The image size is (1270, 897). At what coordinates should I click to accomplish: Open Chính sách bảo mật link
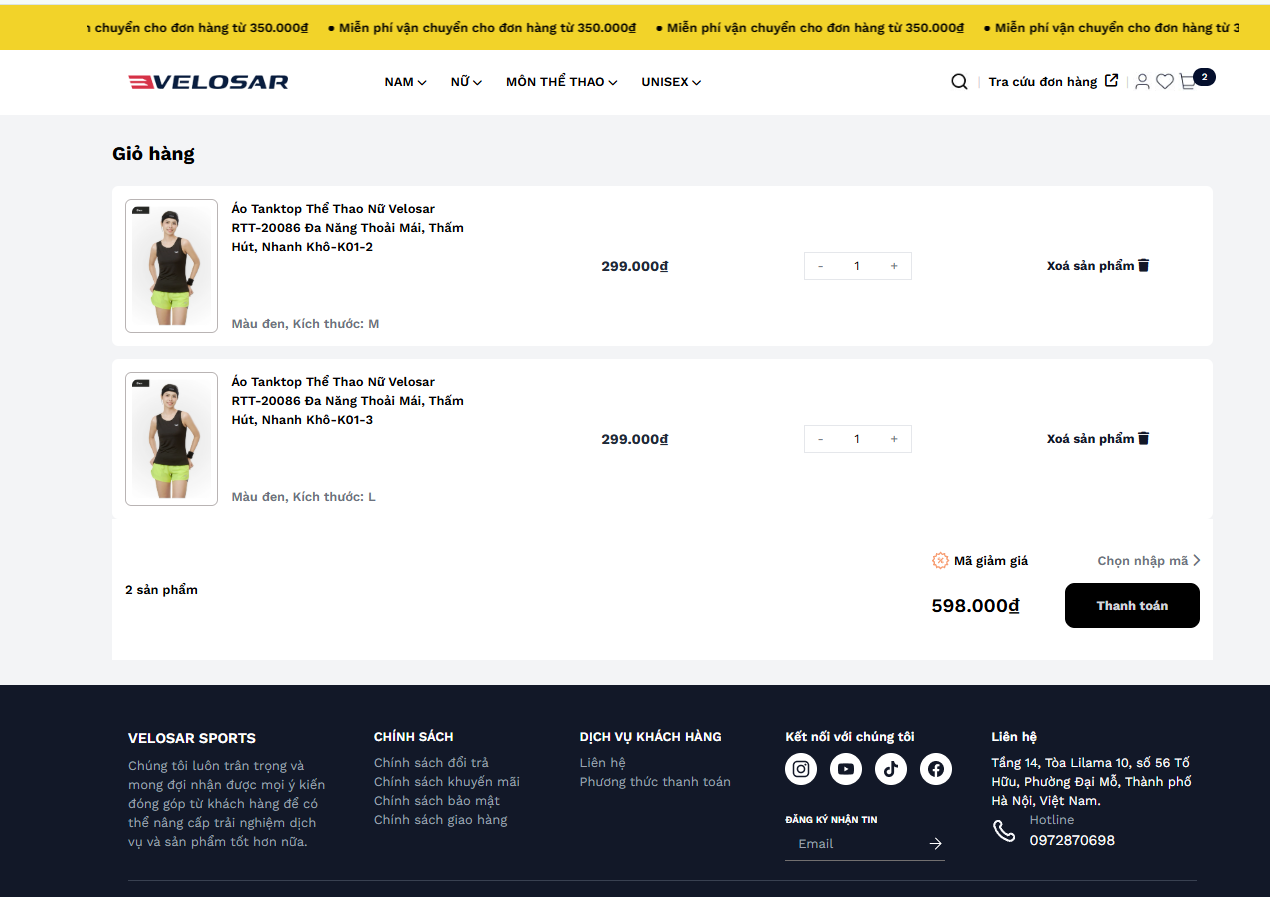(437, 801)
